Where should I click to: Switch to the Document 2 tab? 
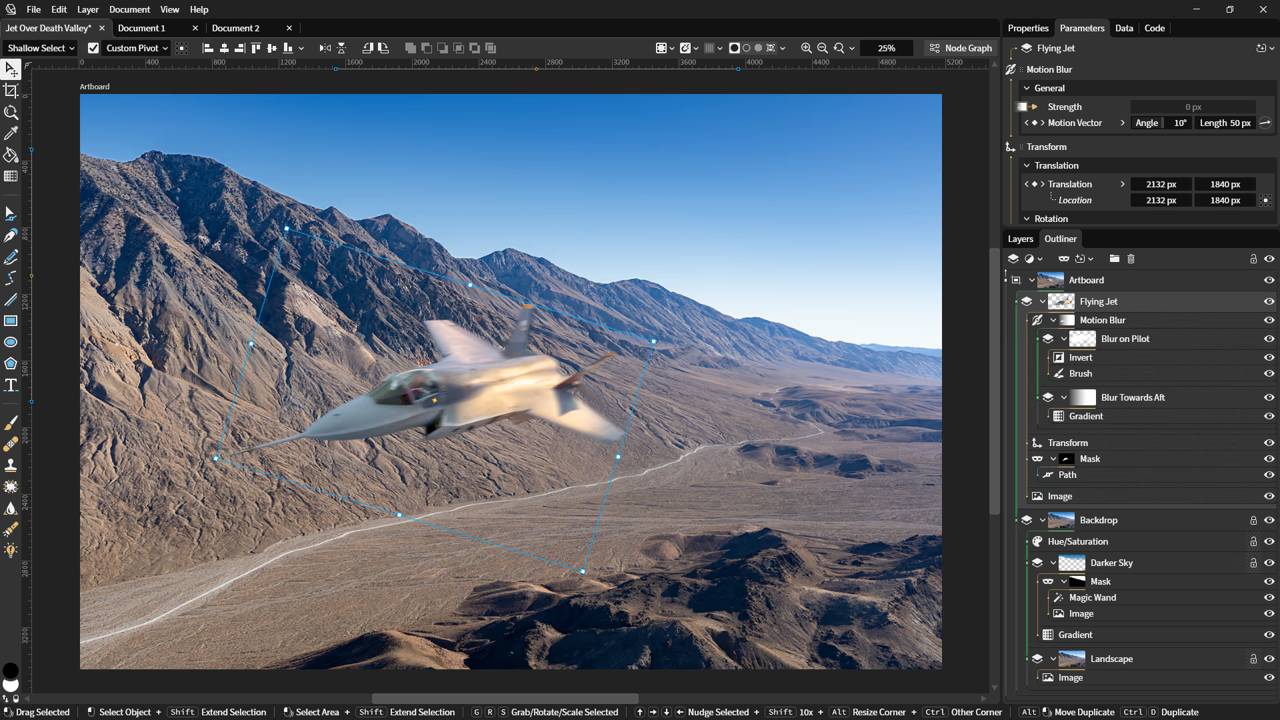pyautogui.click(x=235, y=28)
